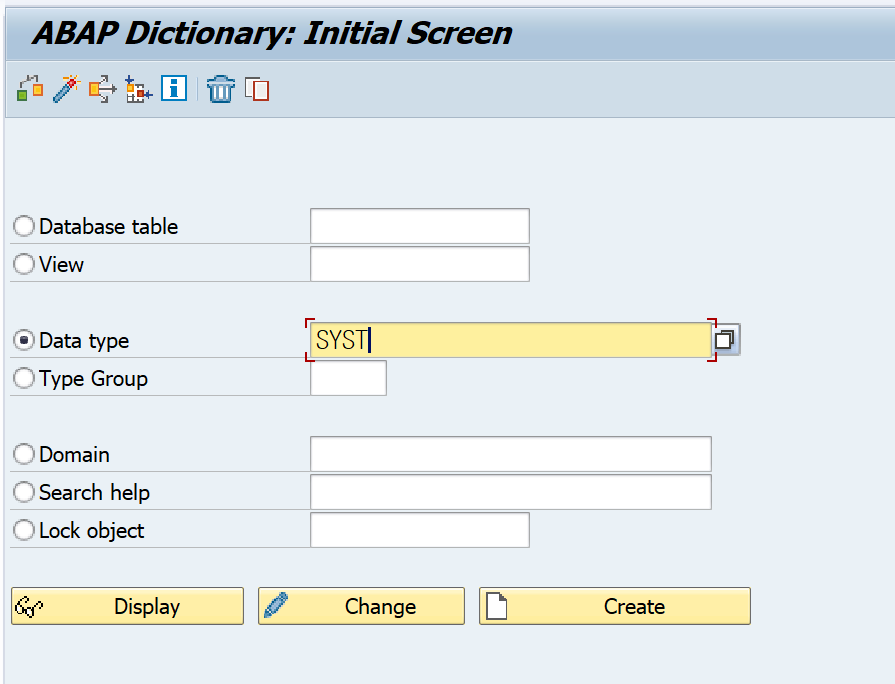Click the Display button
This screenshot has height=684, width=895.
click(127, 606)
